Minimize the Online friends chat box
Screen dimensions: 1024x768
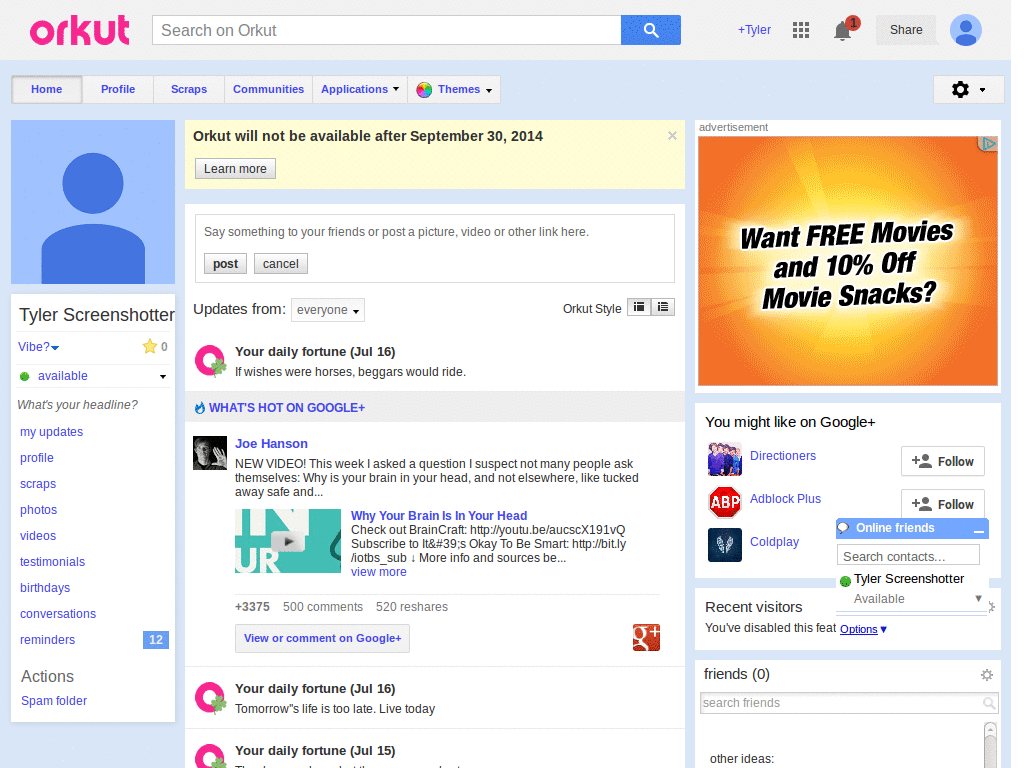[978, 529]
